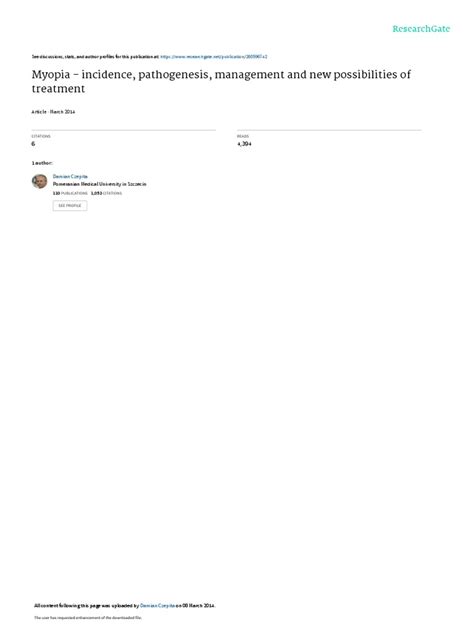Click the article citations count of 6

click(x=33, y=143)
